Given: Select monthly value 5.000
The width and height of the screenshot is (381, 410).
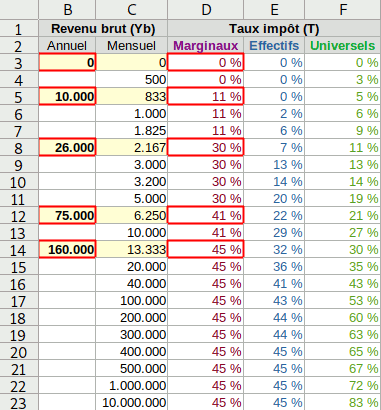Looking at the screenshot, I should pyautogui.click(x=132, y=199).
